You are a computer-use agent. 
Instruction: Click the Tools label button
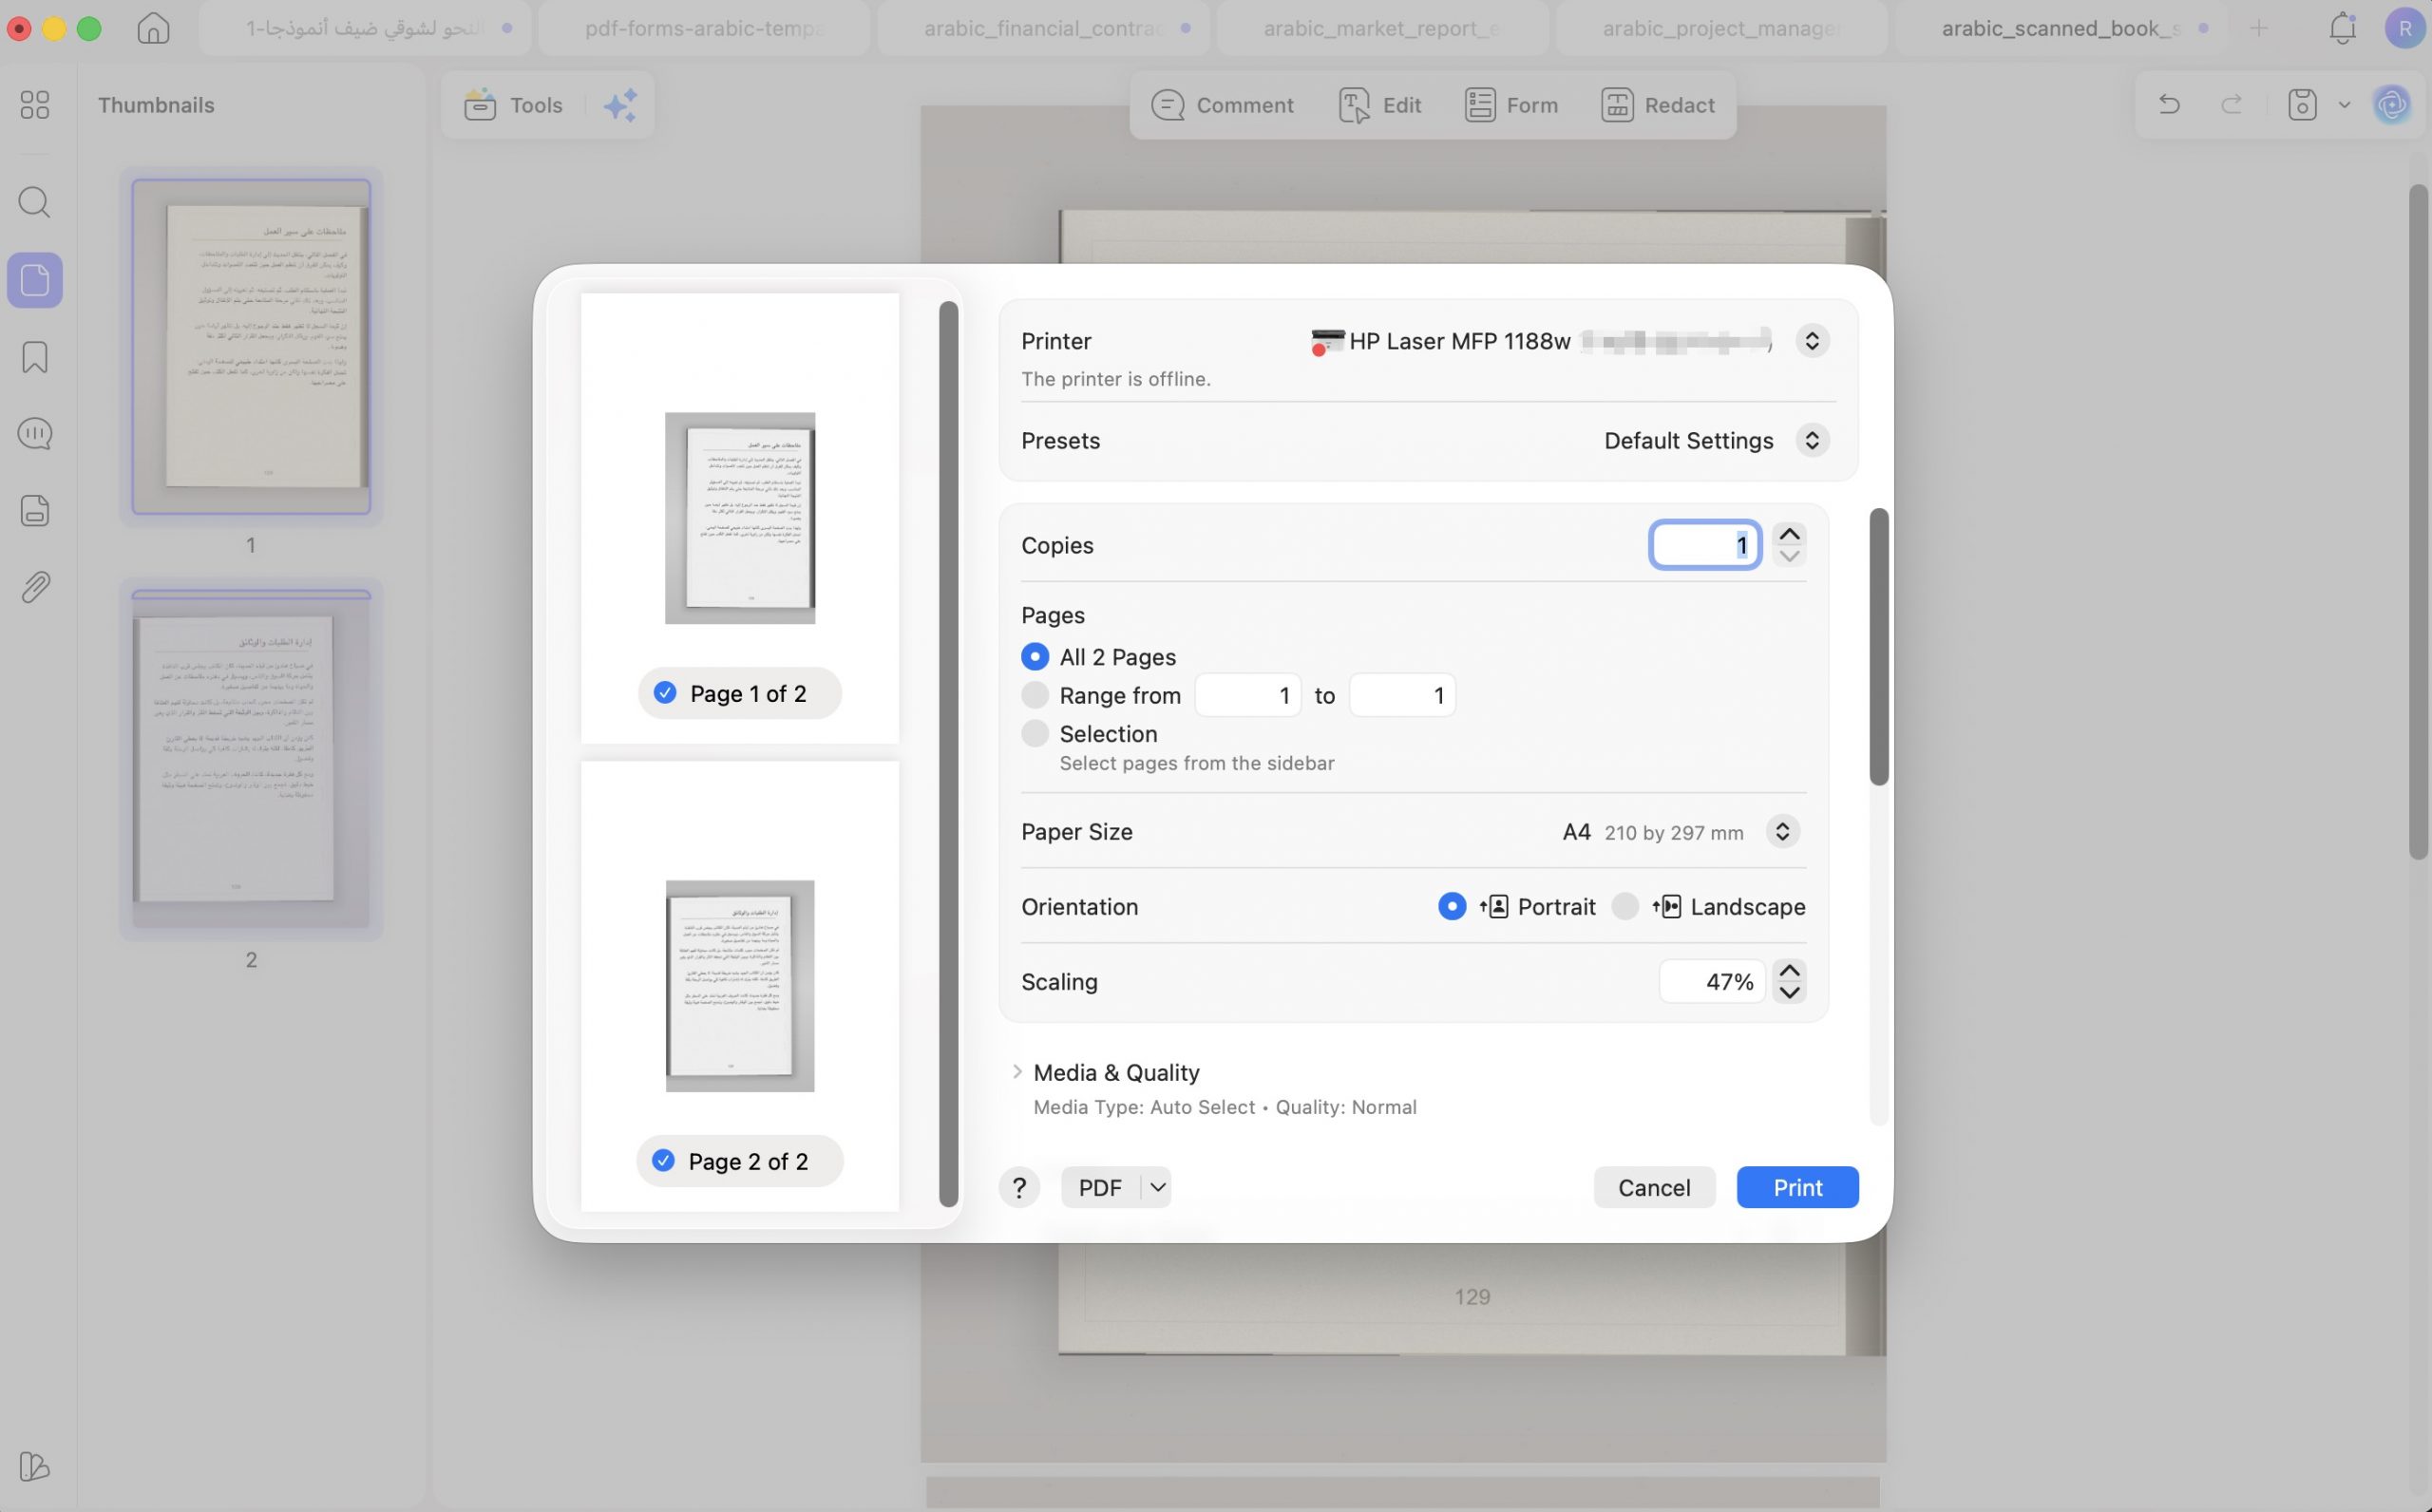pos(536,105)
